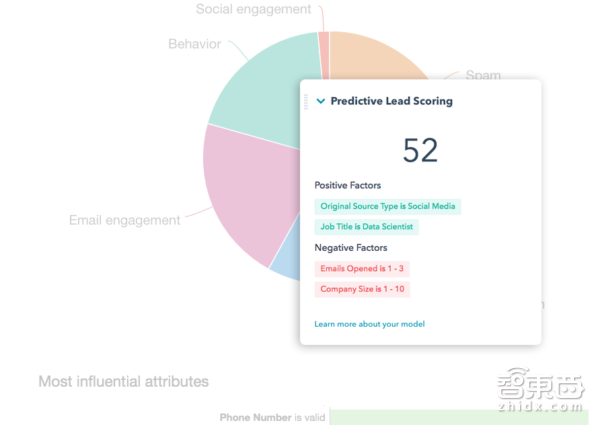Click the drag handle on scoring card
The height and width of the screenshot is (425, 600).
[306, 101]
